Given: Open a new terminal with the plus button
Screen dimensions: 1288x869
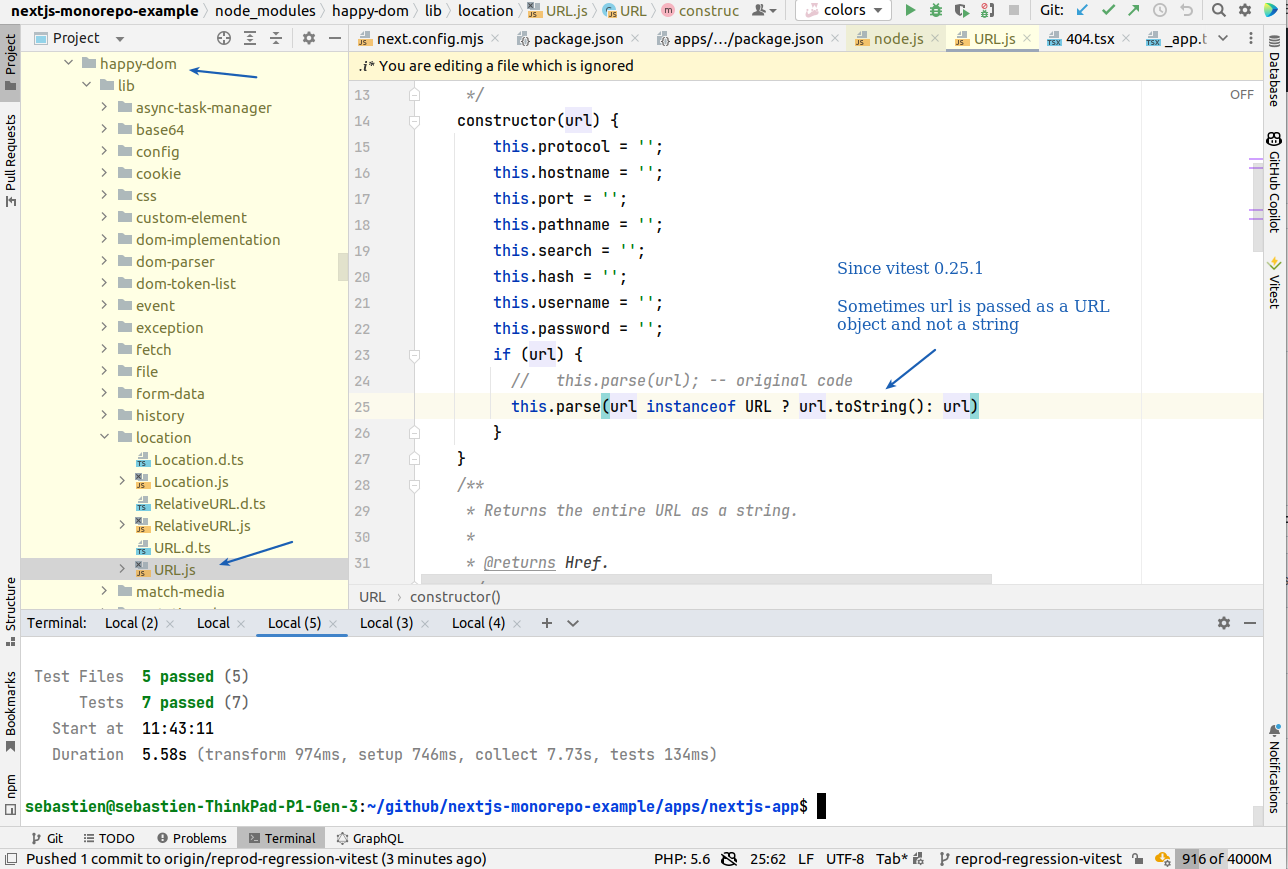Looking at the screenshot, I should [546, 622].
